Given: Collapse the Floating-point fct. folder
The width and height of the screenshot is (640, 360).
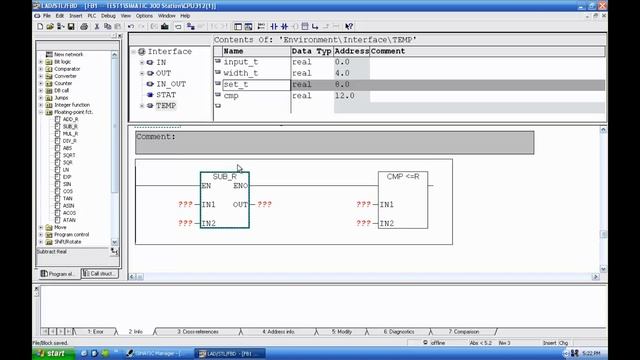Looking at the screenshot, I should coord(41,112).
